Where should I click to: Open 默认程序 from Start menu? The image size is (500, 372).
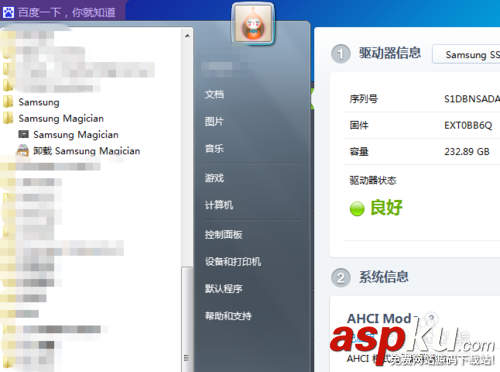tap(224, 289)
